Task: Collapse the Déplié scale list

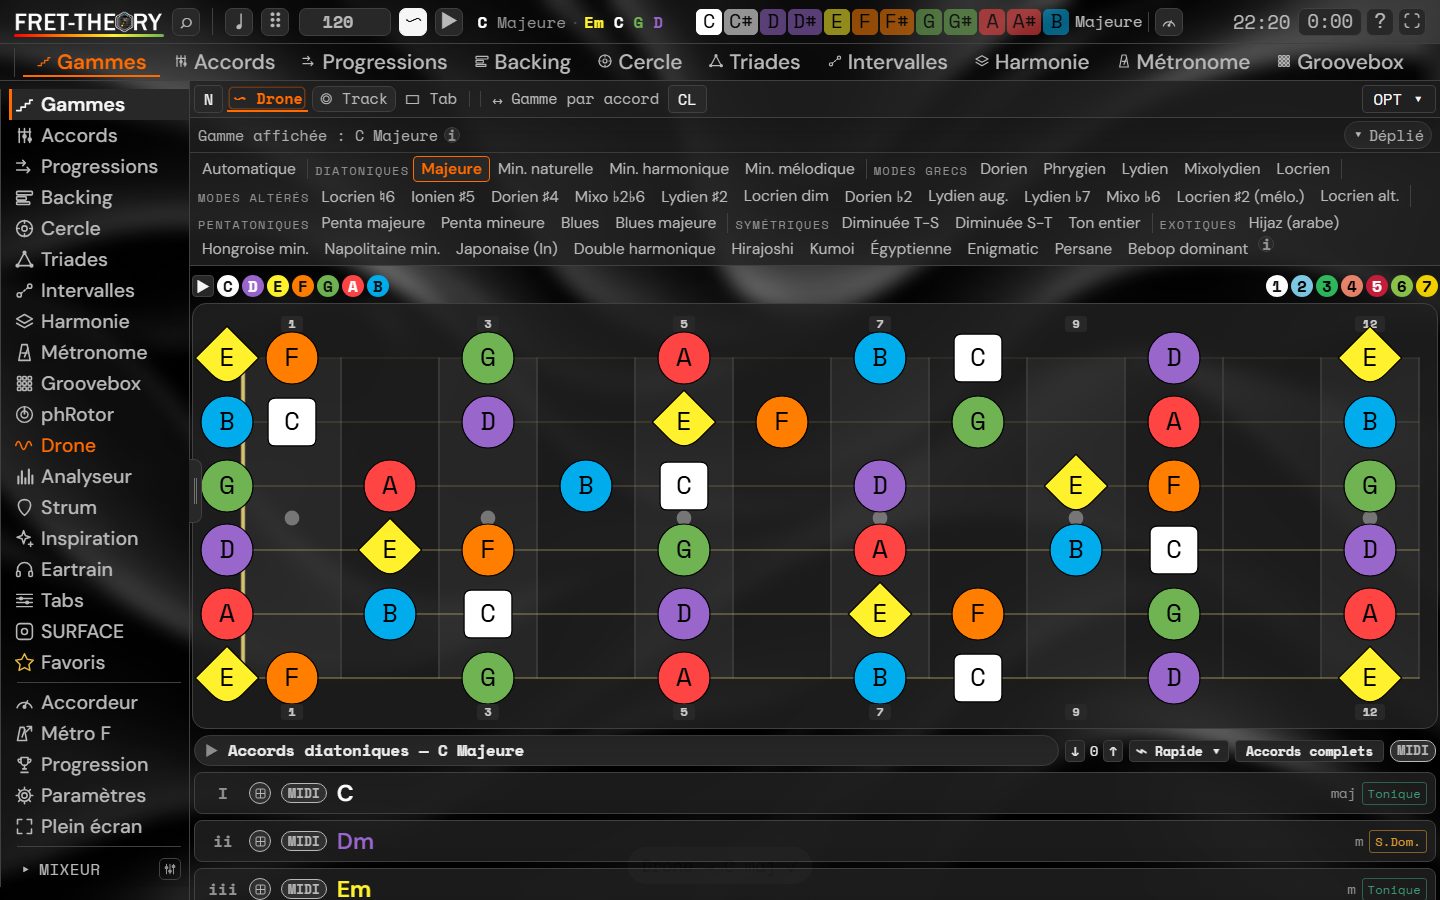Action: point(1388,135)
